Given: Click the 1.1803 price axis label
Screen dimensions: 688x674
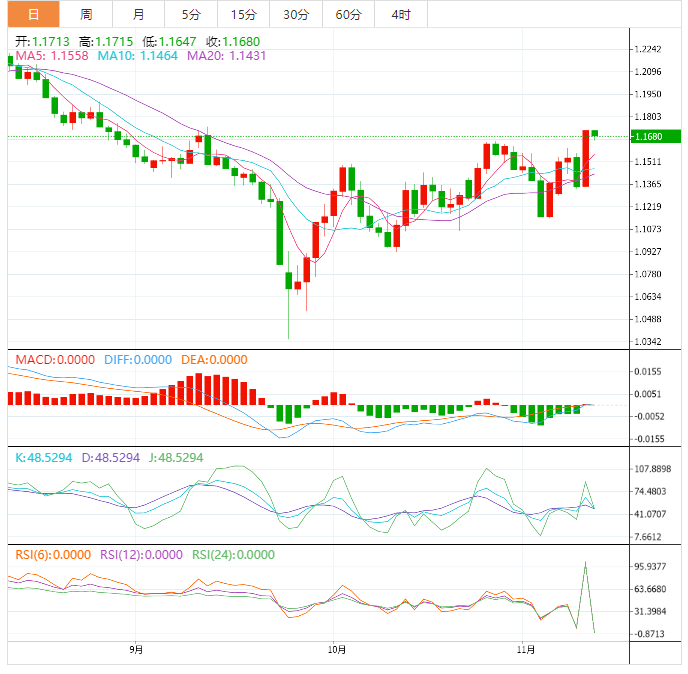Looking at the screenshot, I should tap(648, 117).
